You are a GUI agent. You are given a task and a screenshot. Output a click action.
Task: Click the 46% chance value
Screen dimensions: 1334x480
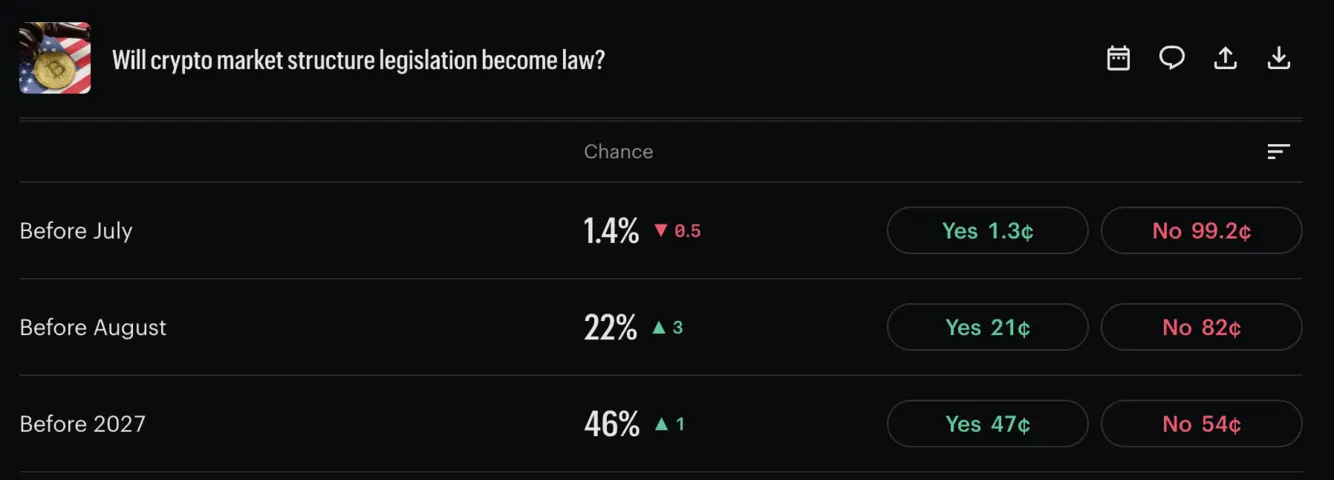[x=611, y=424]
